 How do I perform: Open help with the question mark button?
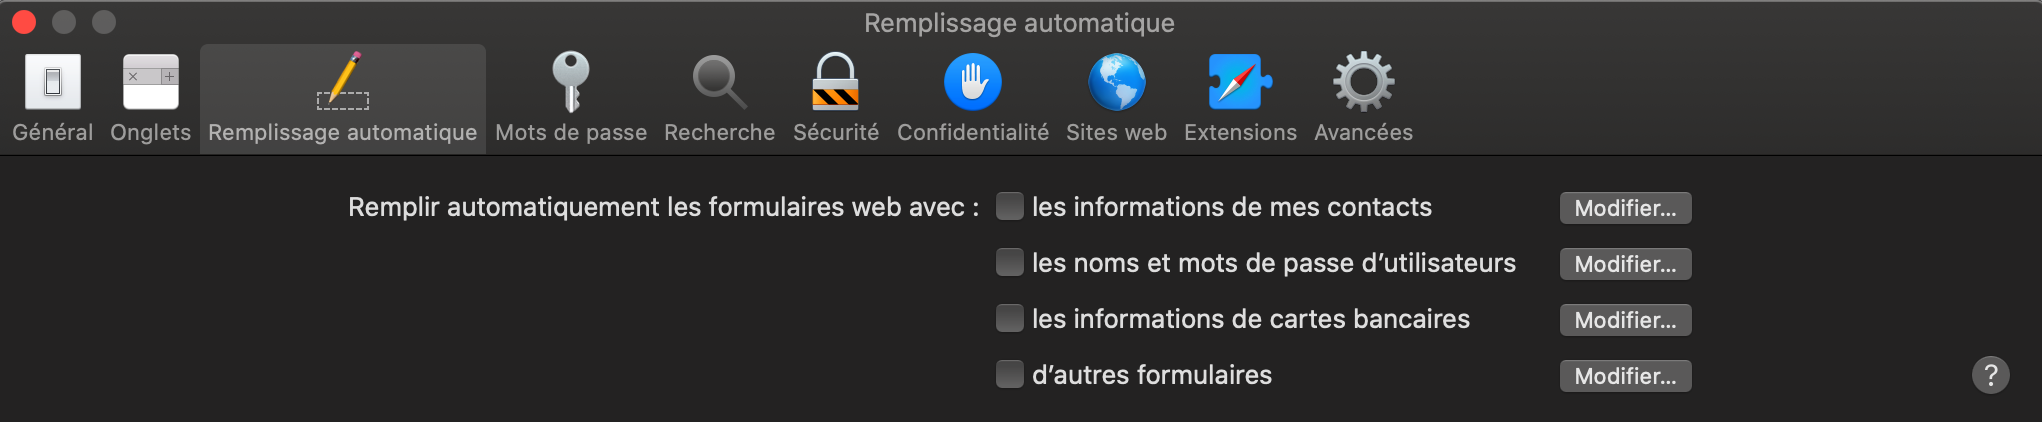pos(1990,375)
